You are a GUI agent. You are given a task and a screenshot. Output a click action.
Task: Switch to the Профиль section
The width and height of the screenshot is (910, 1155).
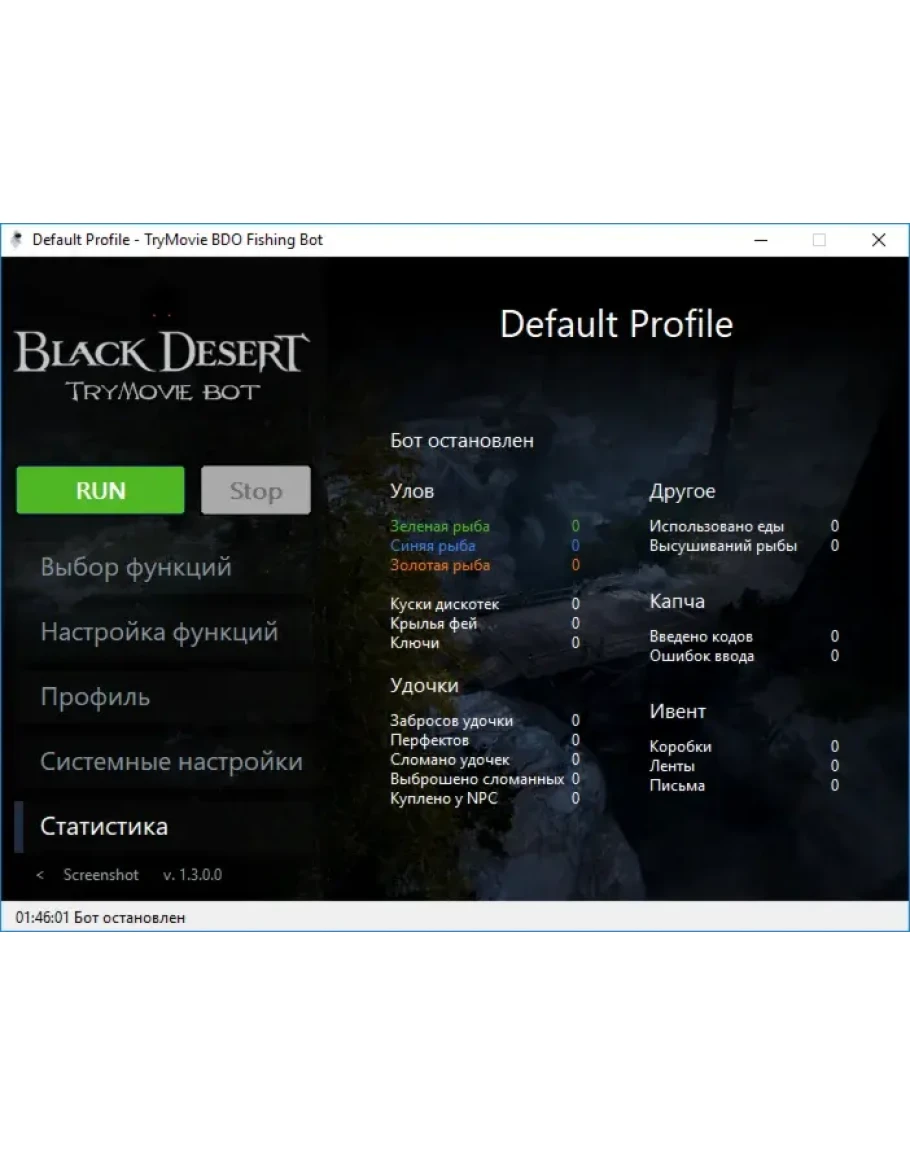point(95,697)
